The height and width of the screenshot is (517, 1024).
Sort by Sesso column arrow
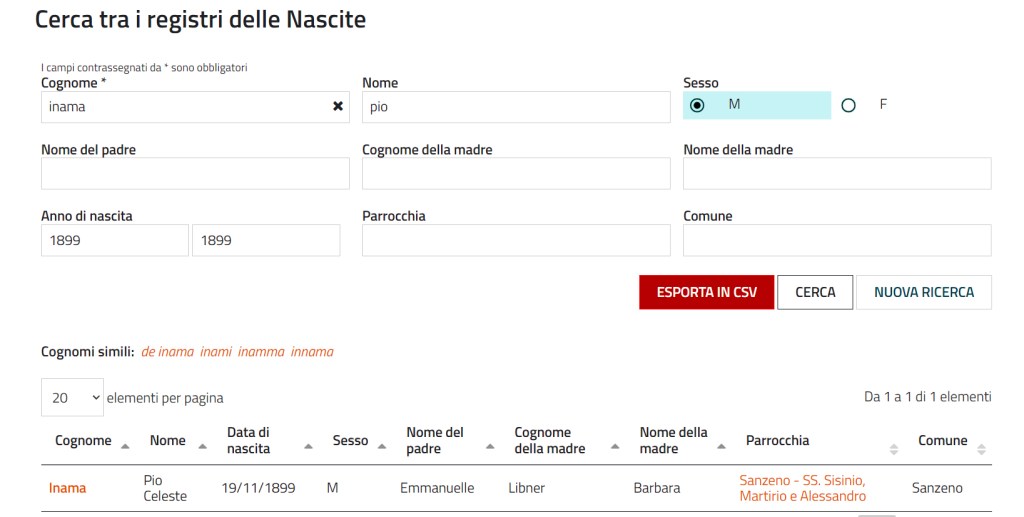pyautogui.click(x=382, y=445)
